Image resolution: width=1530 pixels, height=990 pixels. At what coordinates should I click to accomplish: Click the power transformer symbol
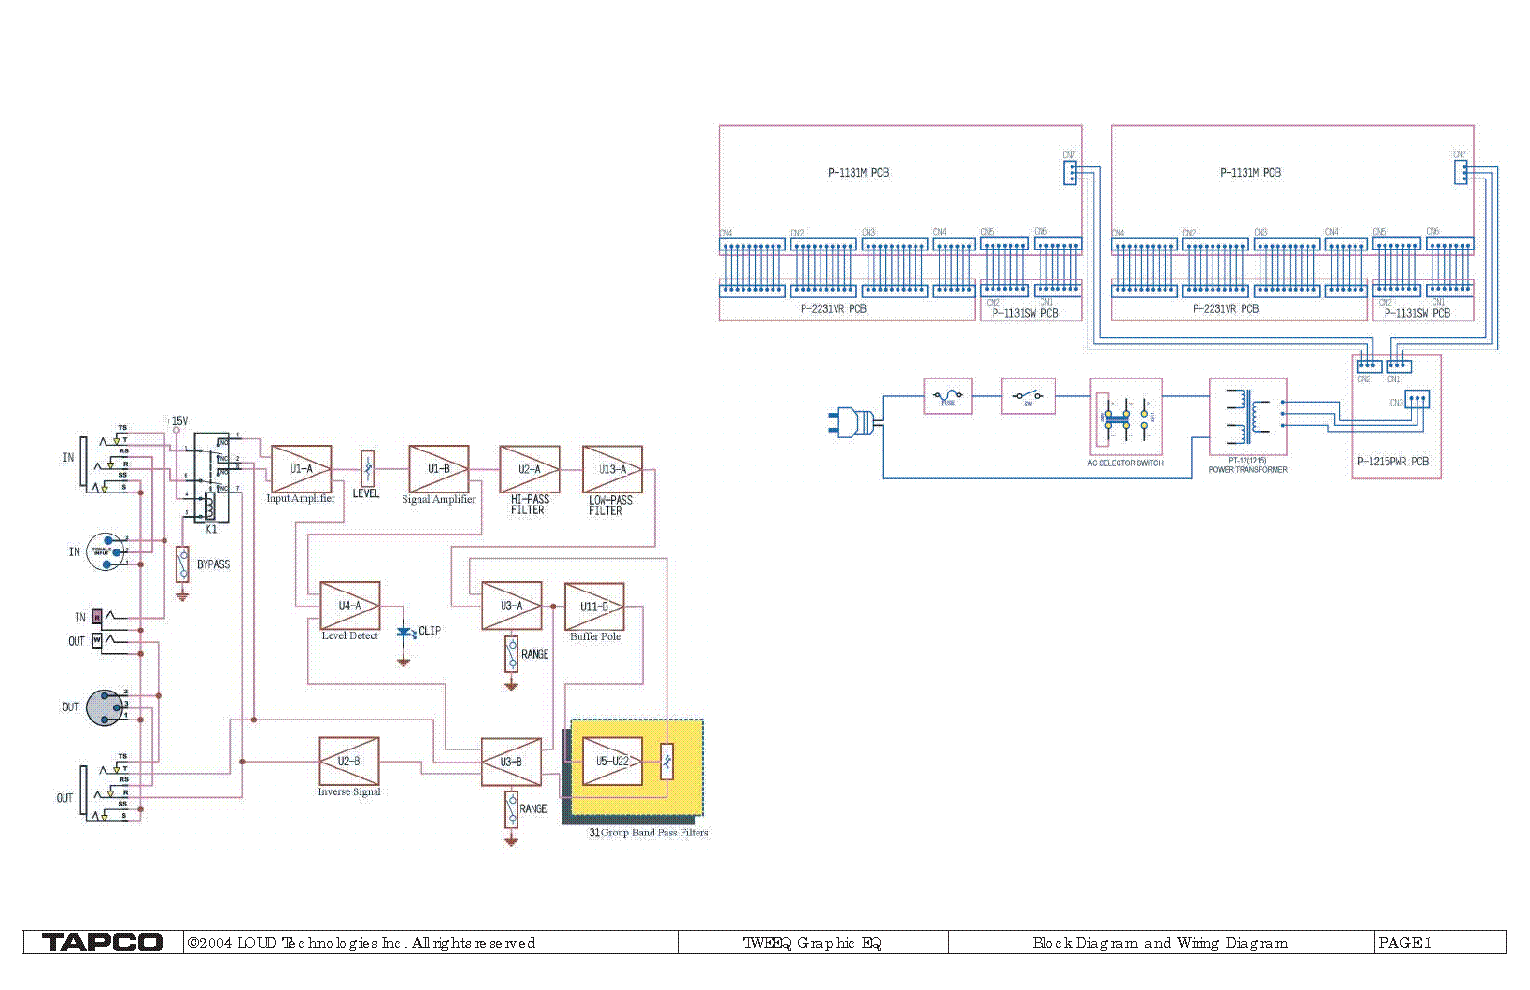pos(1248,416)
